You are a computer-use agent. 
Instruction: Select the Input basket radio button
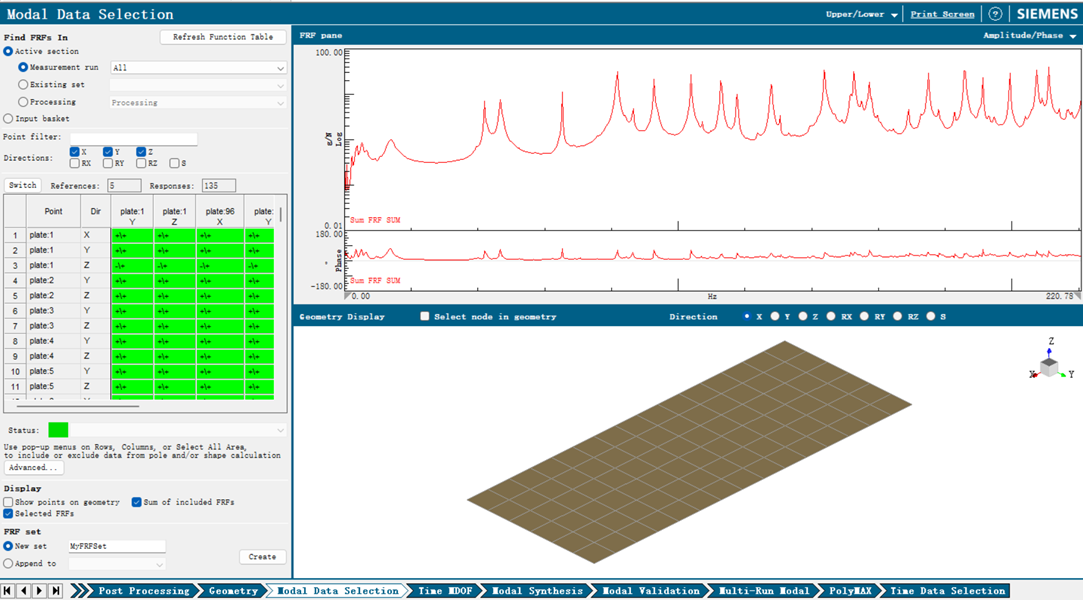9,119
